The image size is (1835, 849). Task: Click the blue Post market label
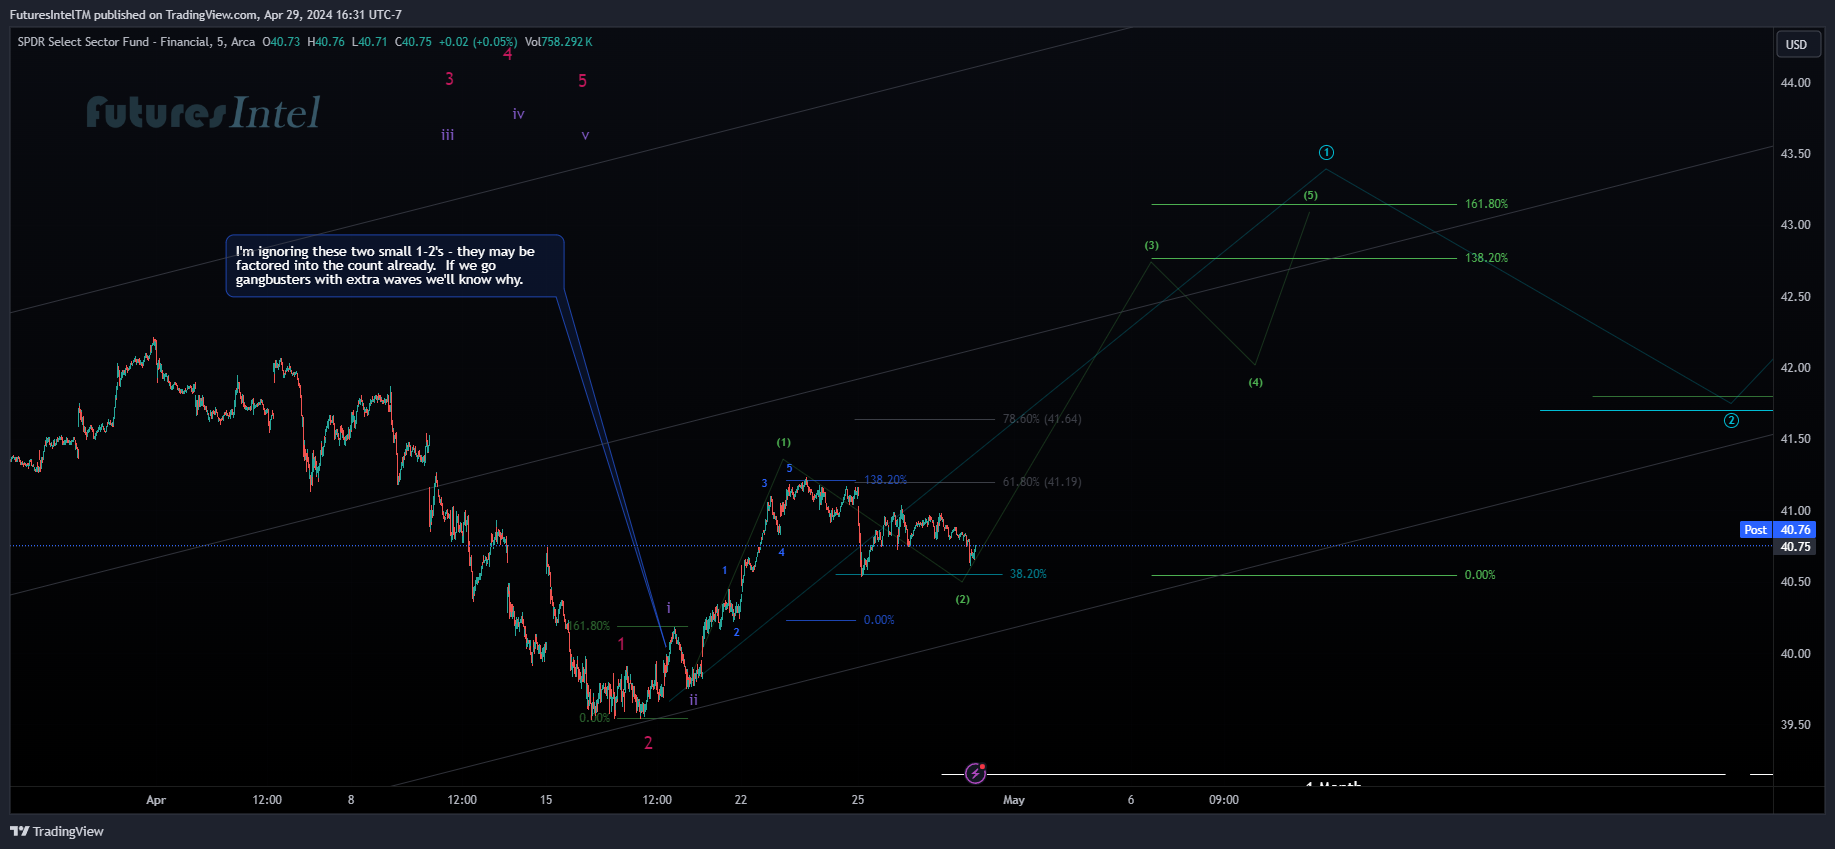[1755, 530]
